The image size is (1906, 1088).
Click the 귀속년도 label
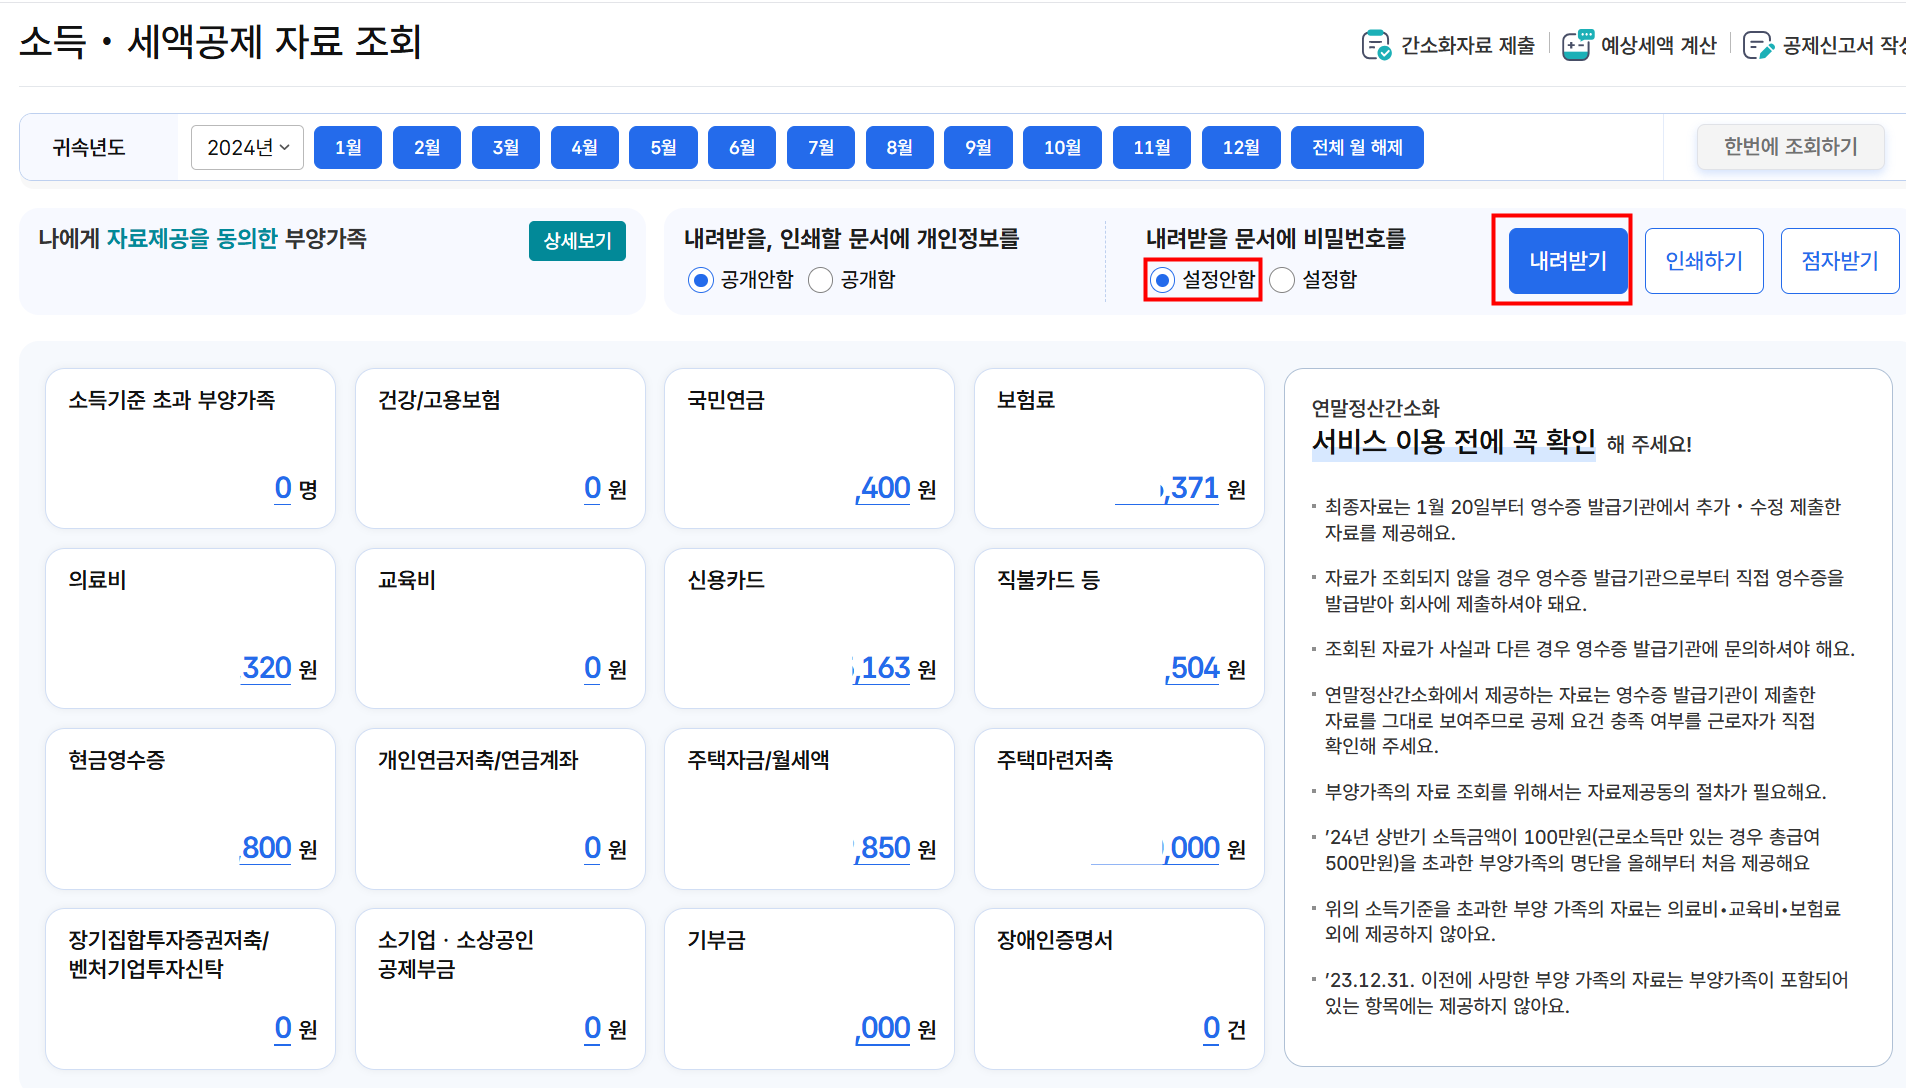pyautogui.click(x=89, y=148)
